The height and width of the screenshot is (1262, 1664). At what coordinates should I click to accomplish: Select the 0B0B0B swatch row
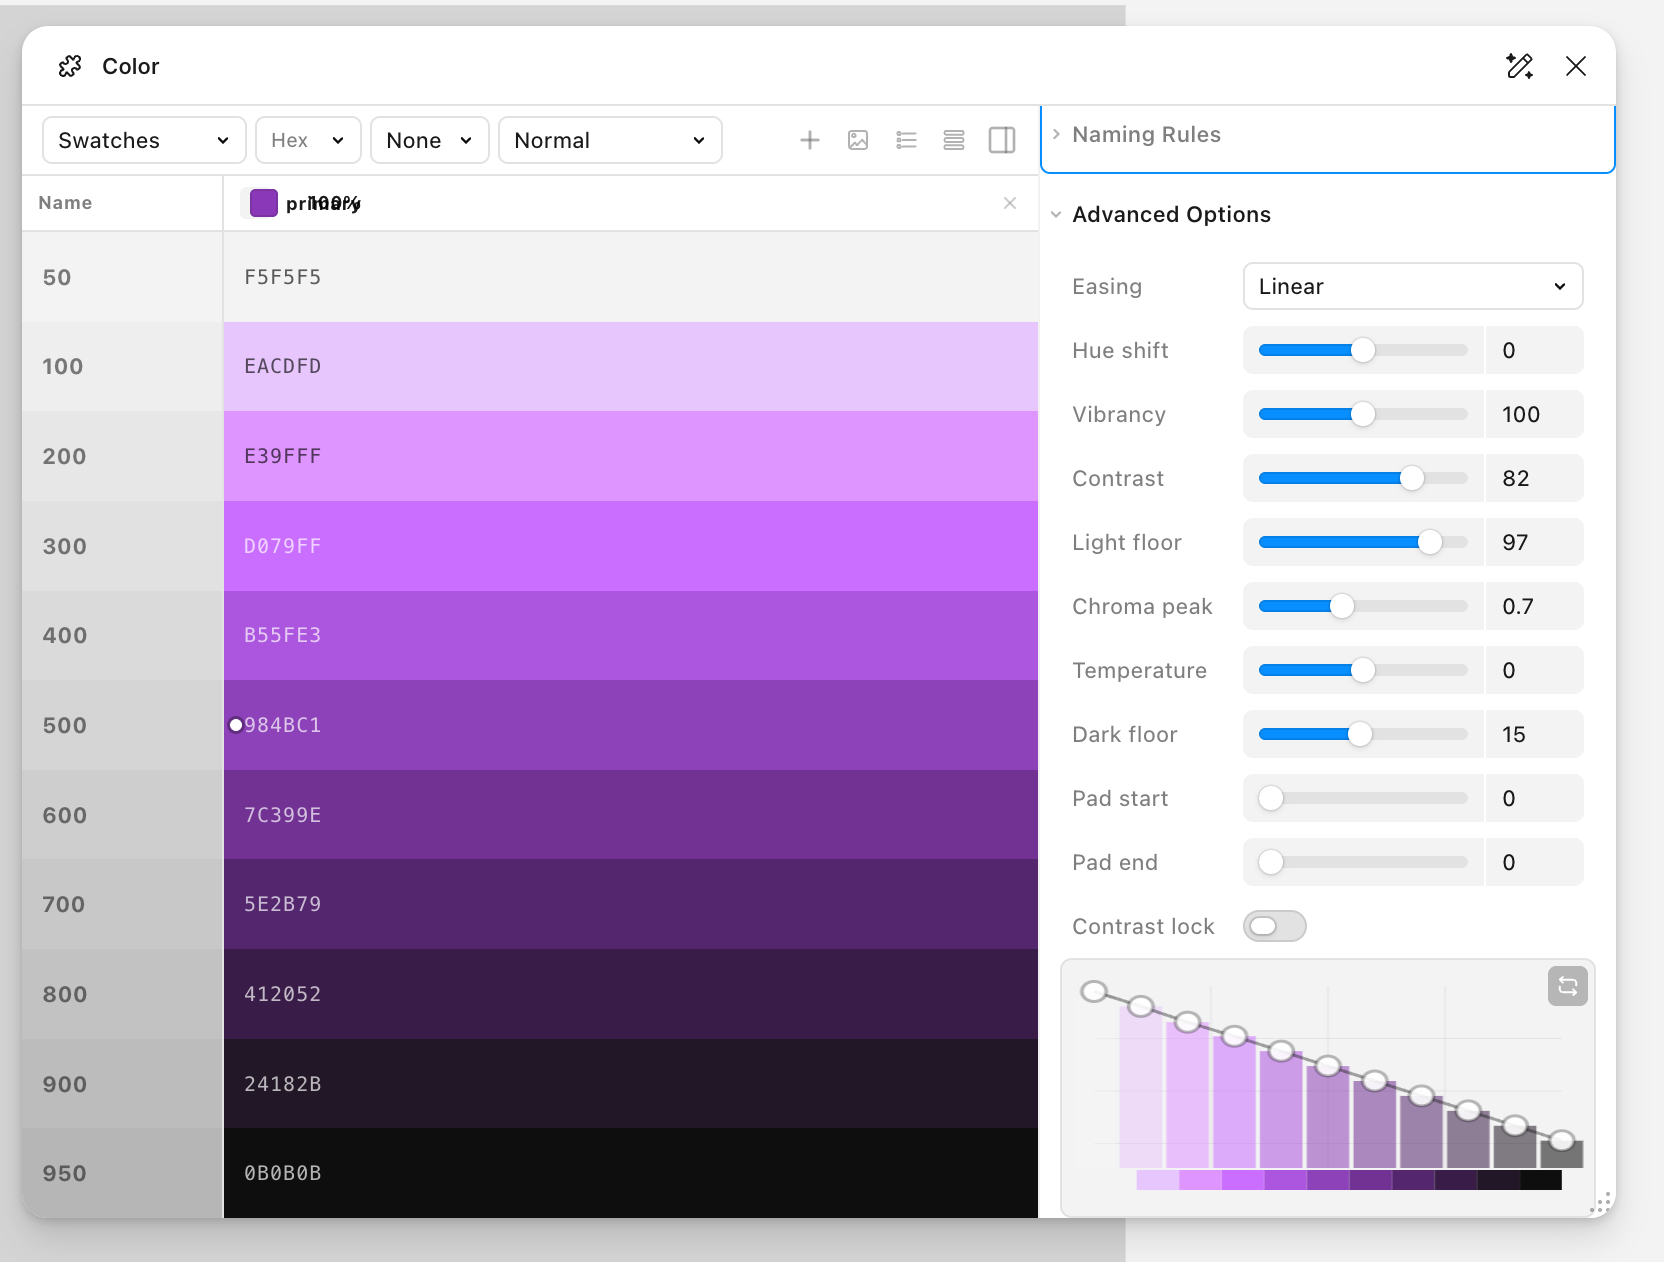631,1173
